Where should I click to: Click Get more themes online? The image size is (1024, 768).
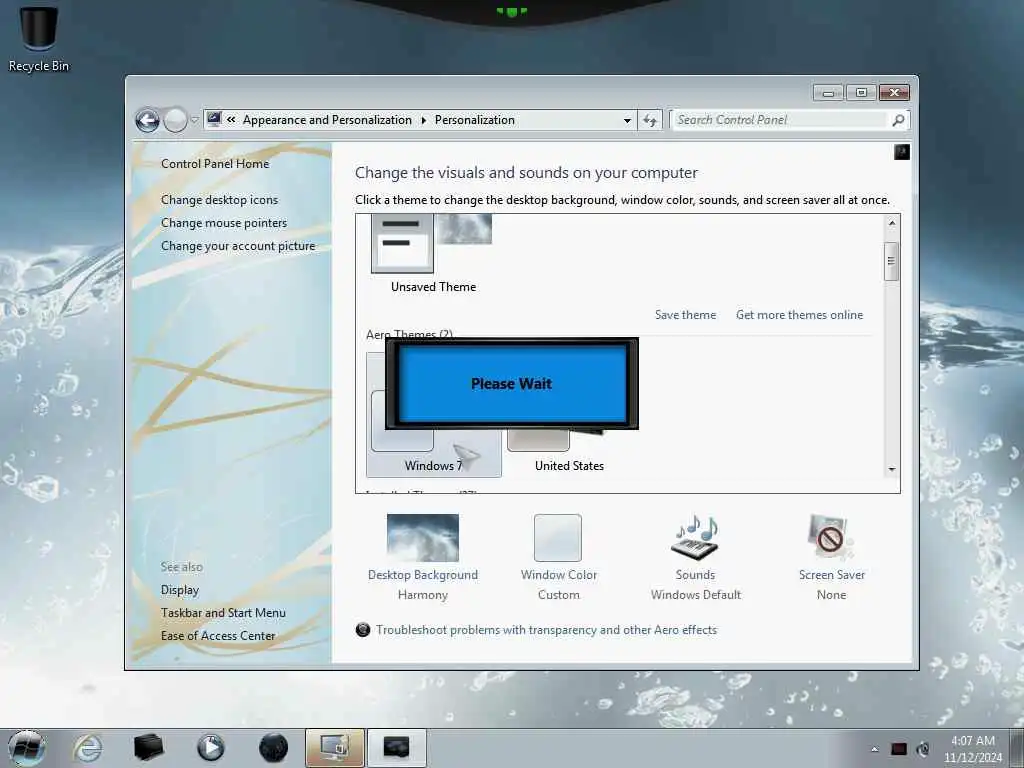799,315
